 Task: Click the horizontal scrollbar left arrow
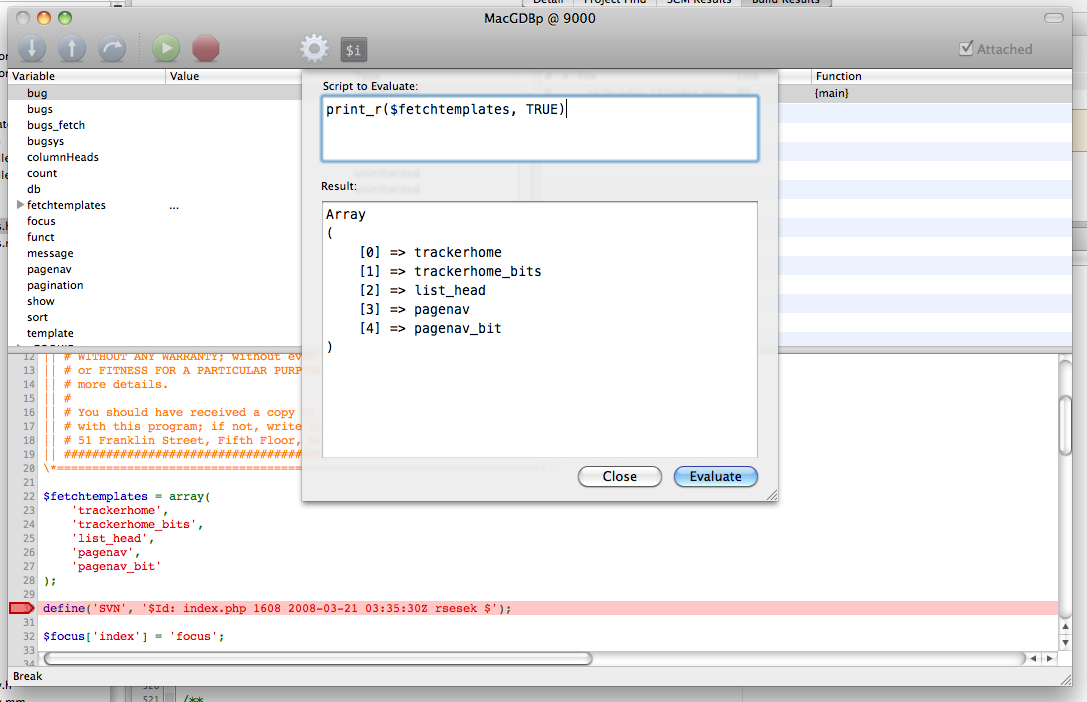click(1034, 658)
